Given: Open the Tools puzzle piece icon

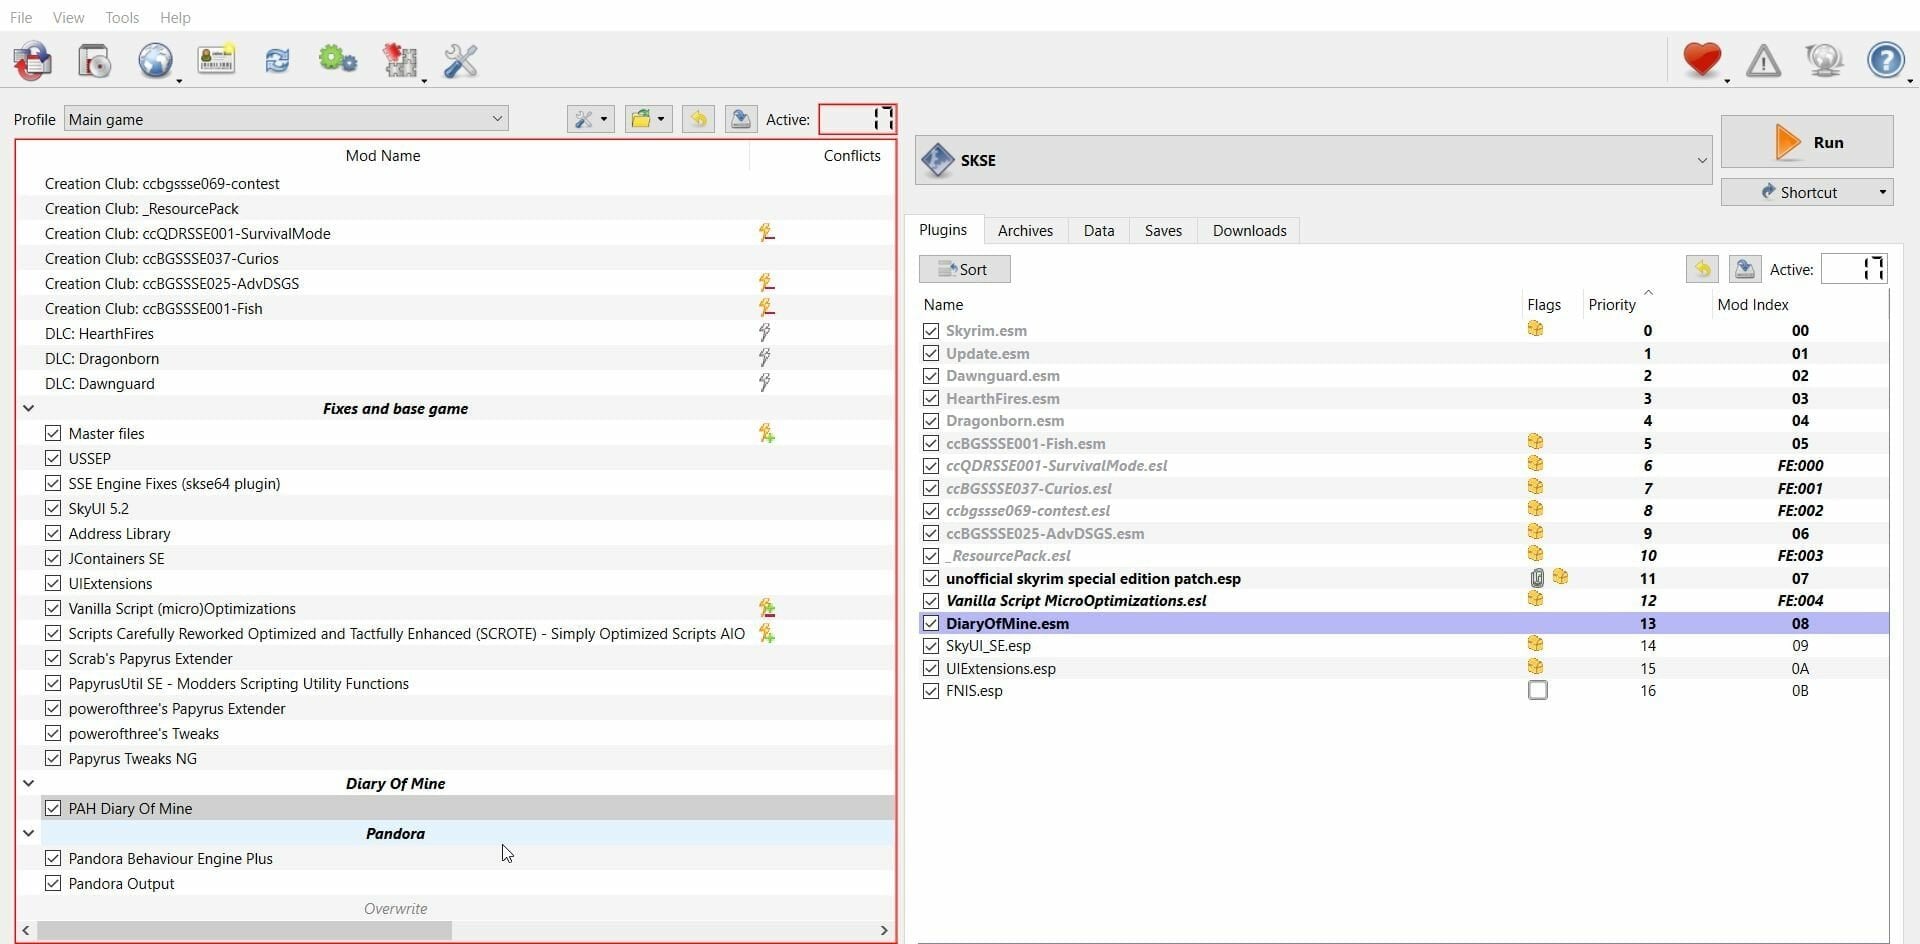Looking at the screenshot, I should [x=400, y=61].
